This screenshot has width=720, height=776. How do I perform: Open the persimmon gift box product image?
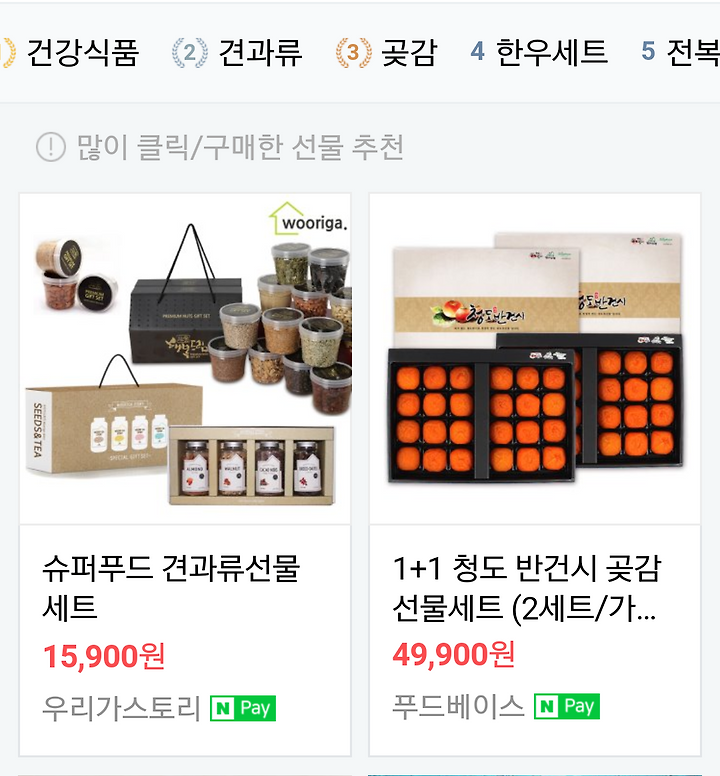535,359
